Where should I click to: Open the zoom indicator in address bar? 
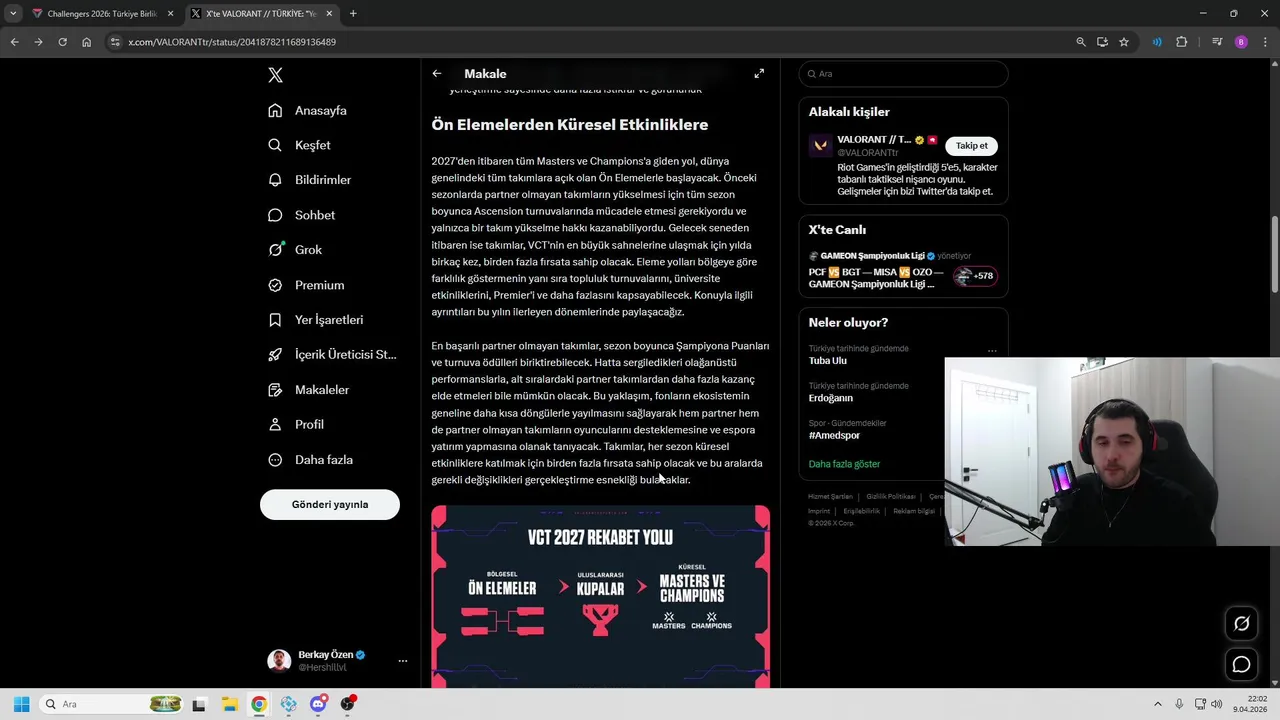pos(1080,42)
